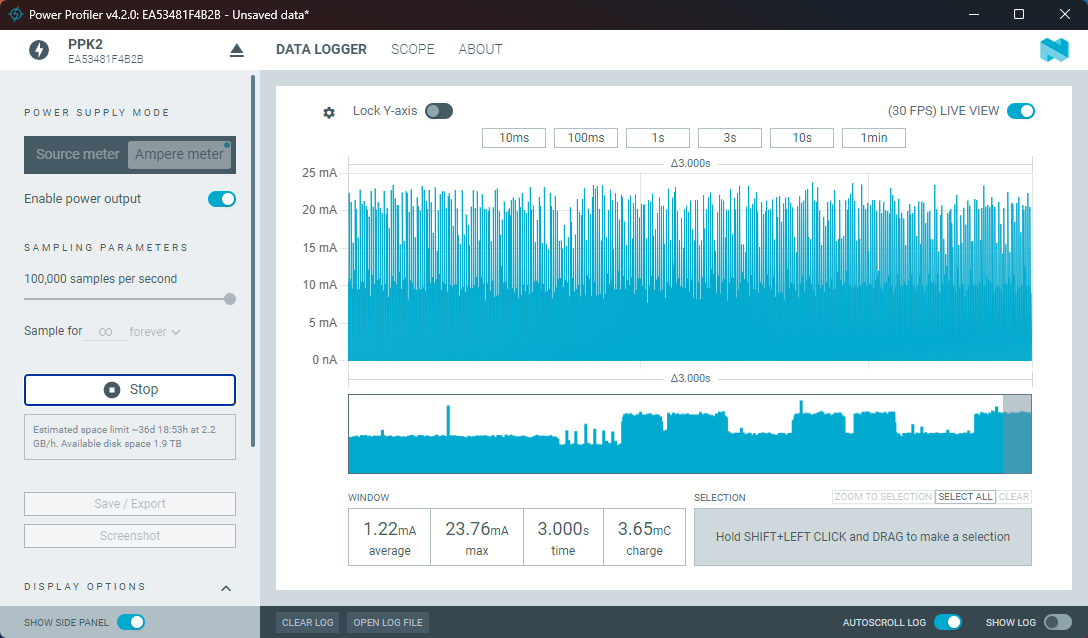Disable the LIVE VIEW toggle
This screenshot has width=1088, height=638.
pyautogui.click(x=1020, y=111)
